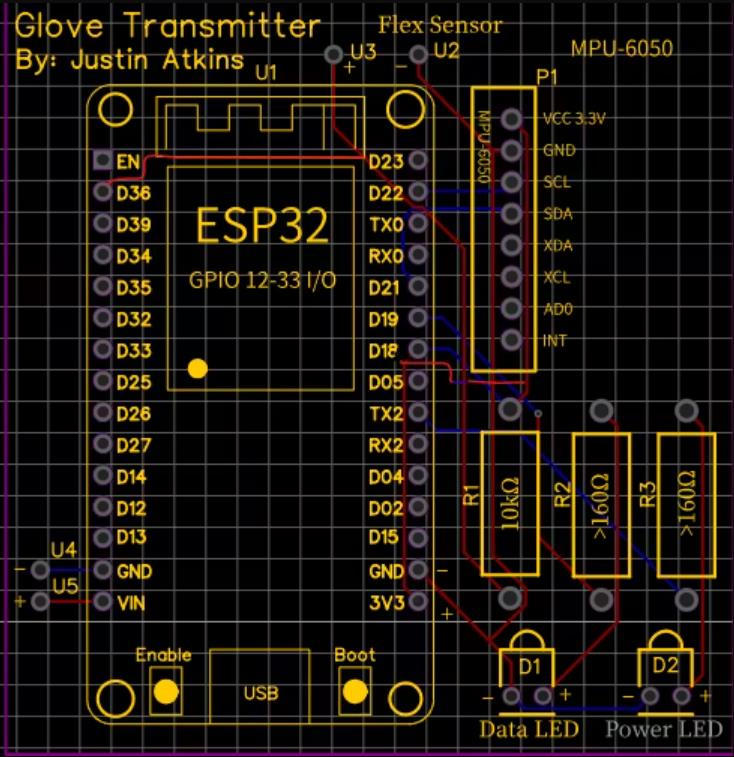The width and height of the screenshot is (734, 757).
Task: Click the MPU-6050 GND pad
Action: point(511,151)
